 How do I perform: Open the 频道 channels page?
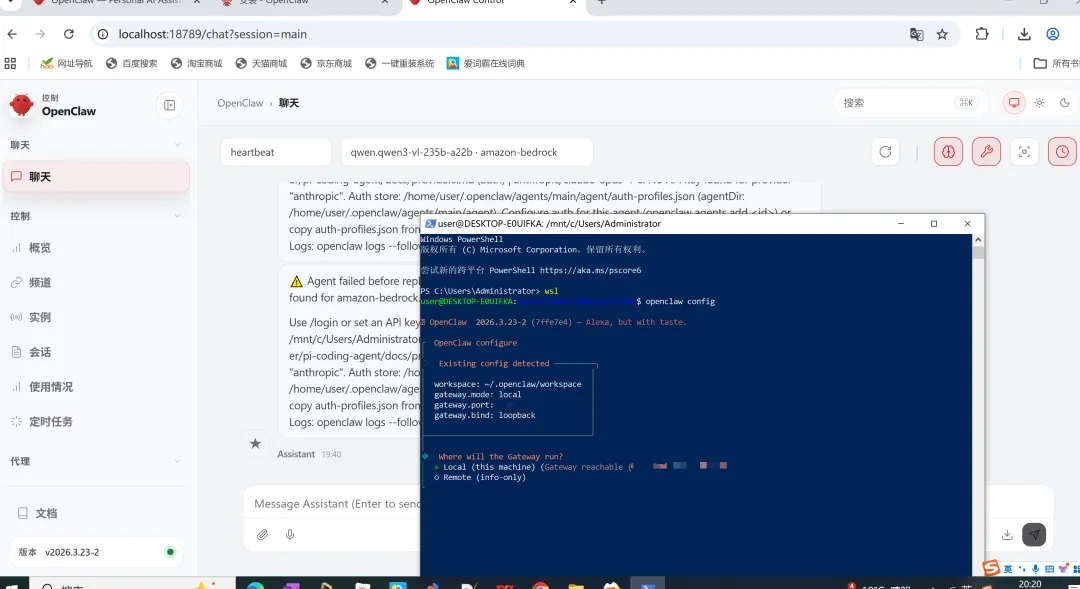96,282
